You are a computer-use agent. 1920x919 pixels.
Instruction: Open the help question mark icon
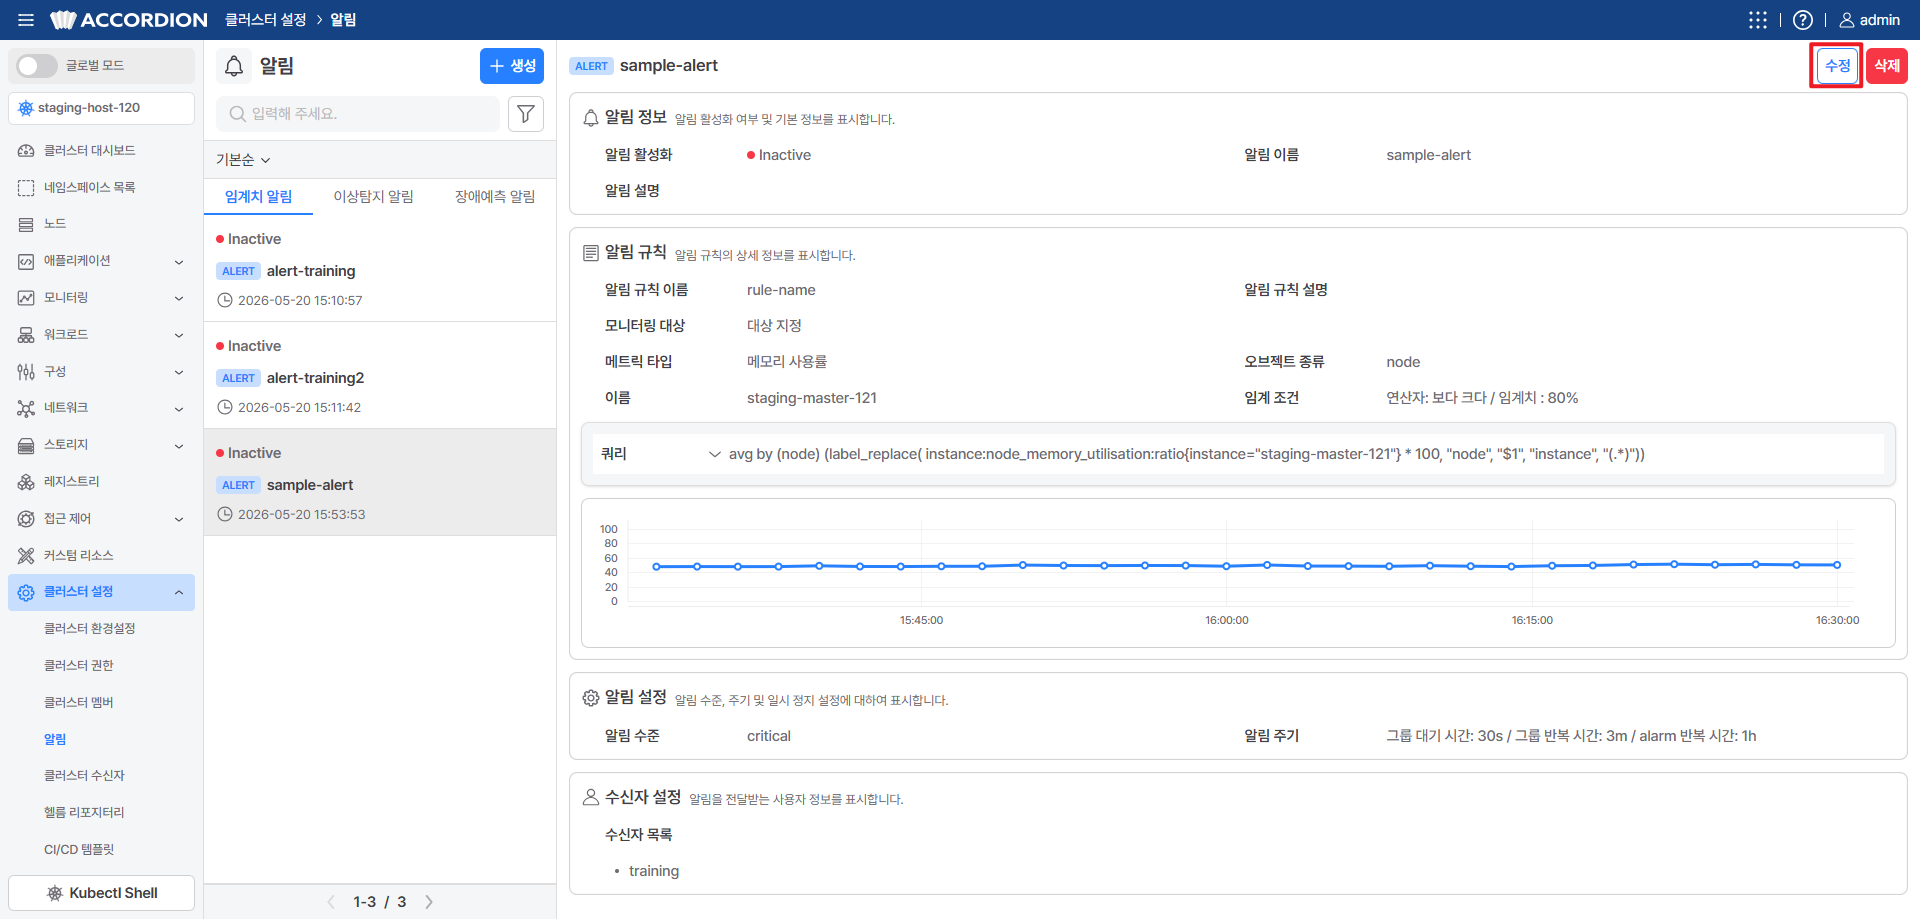(x=1803, y=20)
